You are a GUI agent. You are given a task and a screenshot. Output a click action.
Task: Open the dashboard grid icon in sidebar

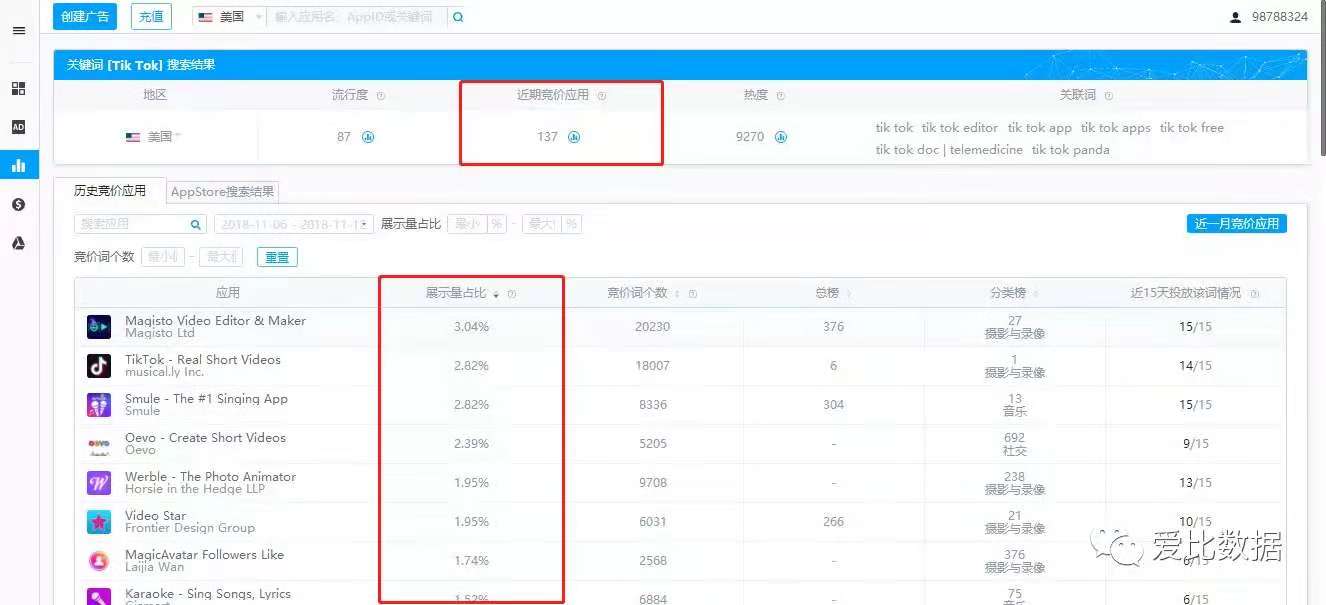pyautogui.click(x=18, y=89)
